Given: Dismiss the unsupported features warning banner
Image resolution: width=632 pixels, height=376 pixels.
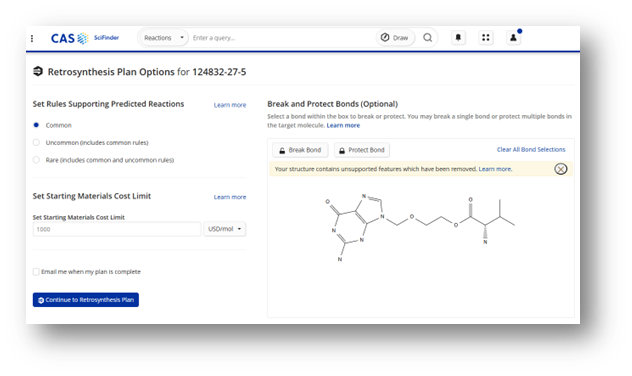Looking at the screenshot, I should point(561,169).
